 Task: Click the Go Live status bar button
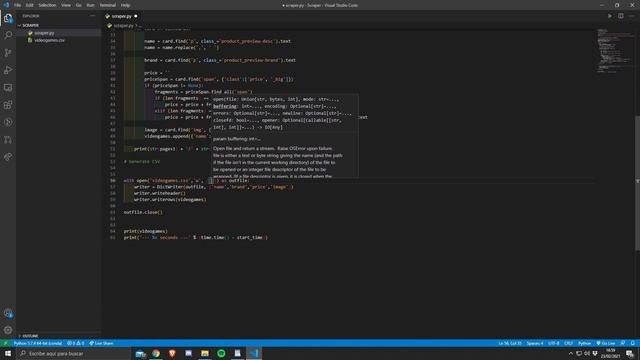tap(606, 343)
